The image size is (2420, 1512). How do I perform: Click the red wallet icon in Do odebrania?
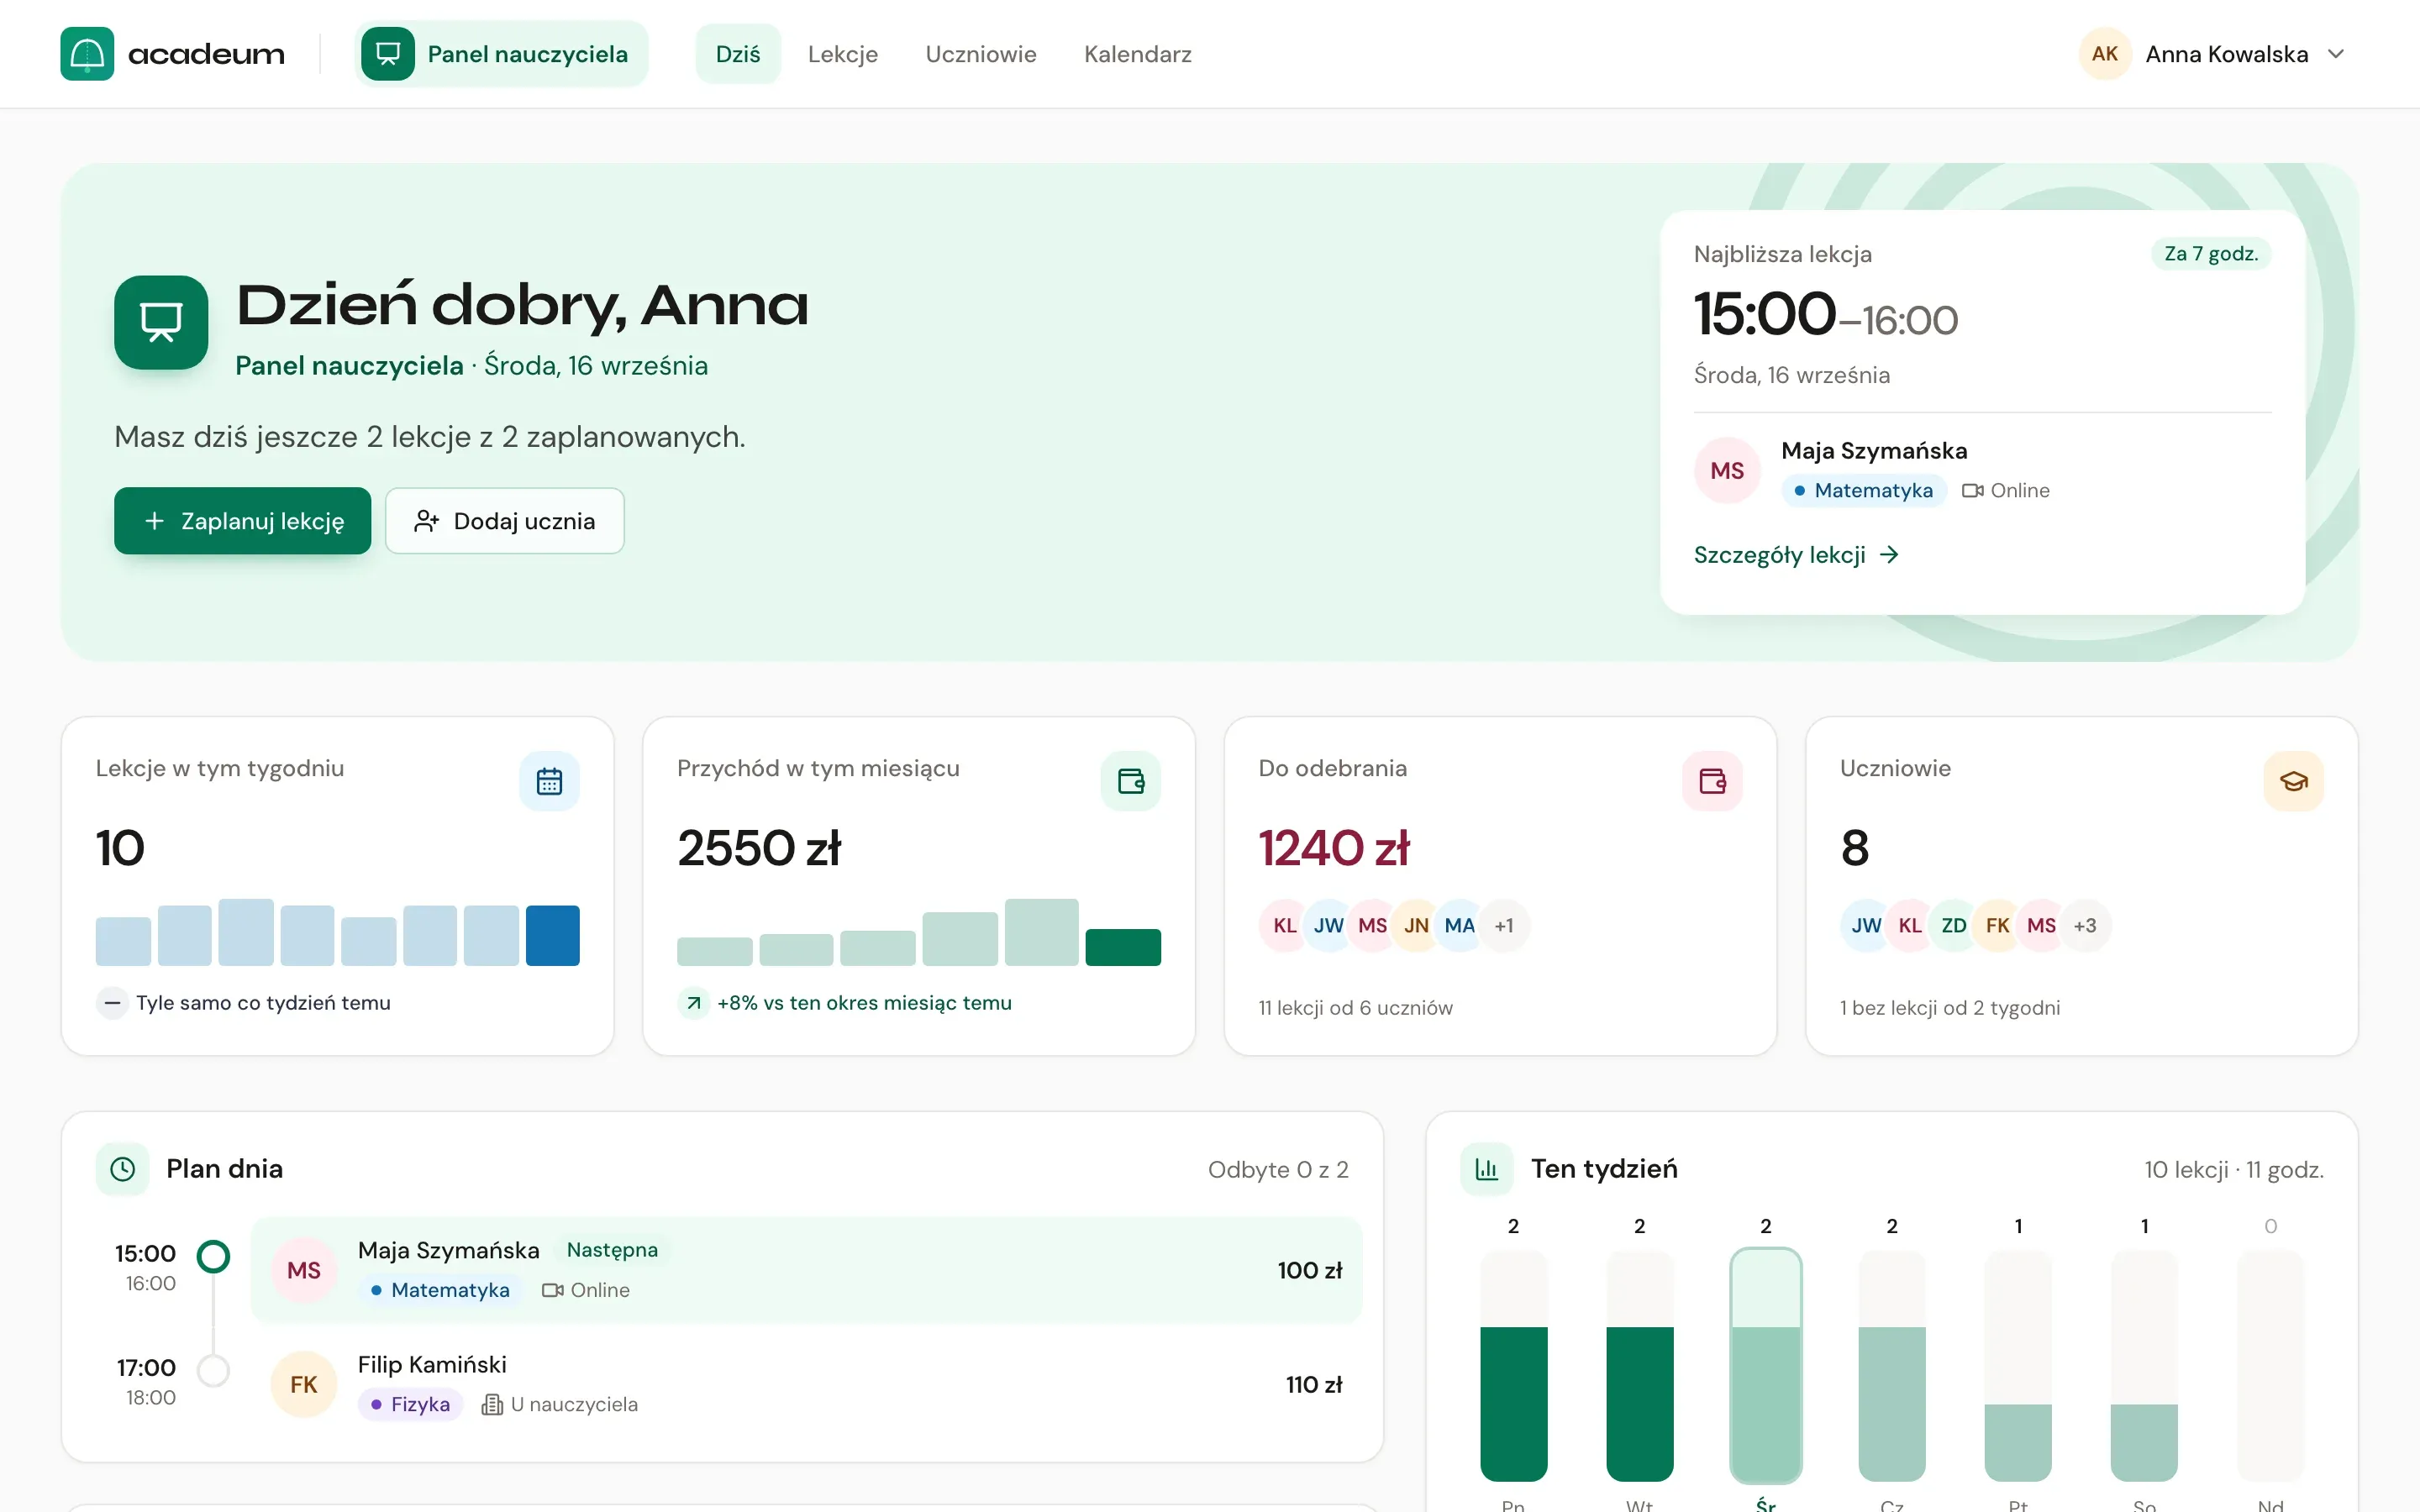[x=1712, y=781]
